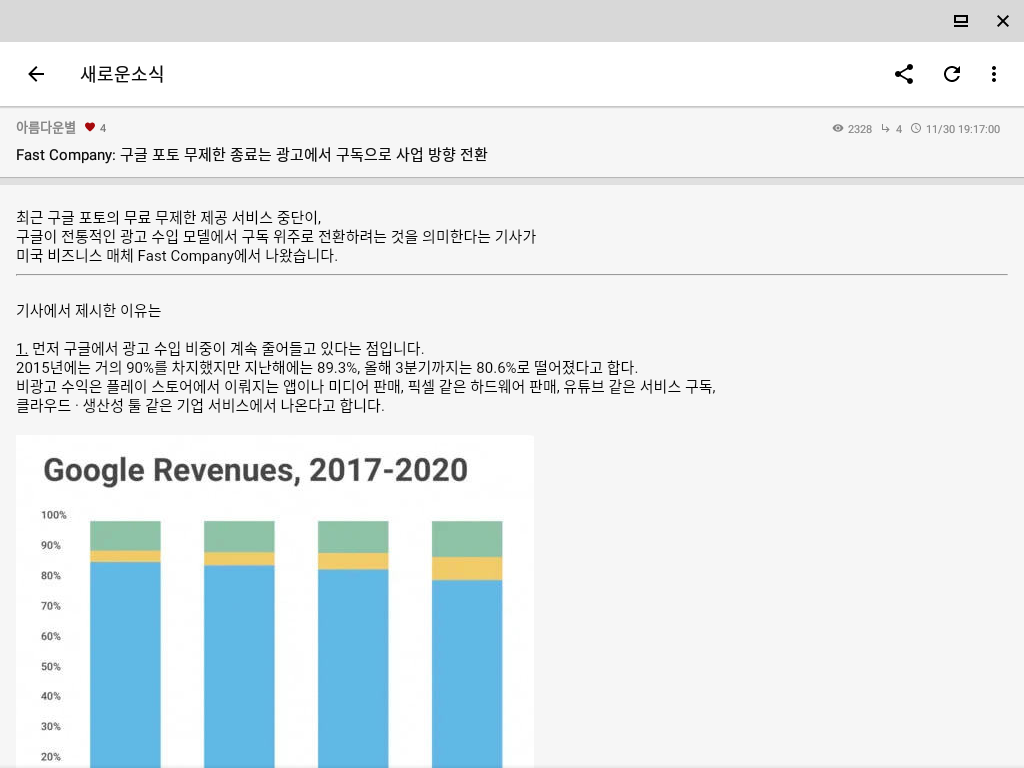Image resolution: width=1024 pixels, height=768 pixels.
Task: Click the line beginning 클라우드 · 생산성 툴
Action: coord(200,405)
